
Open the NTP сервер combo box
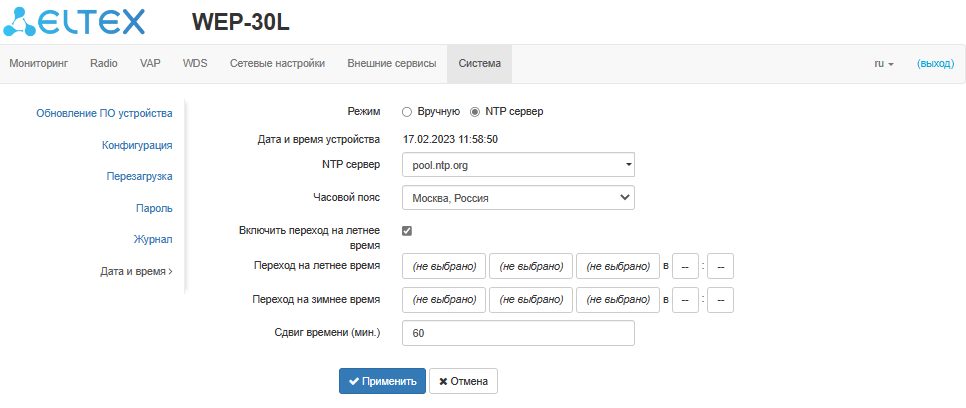click(518, 164)
